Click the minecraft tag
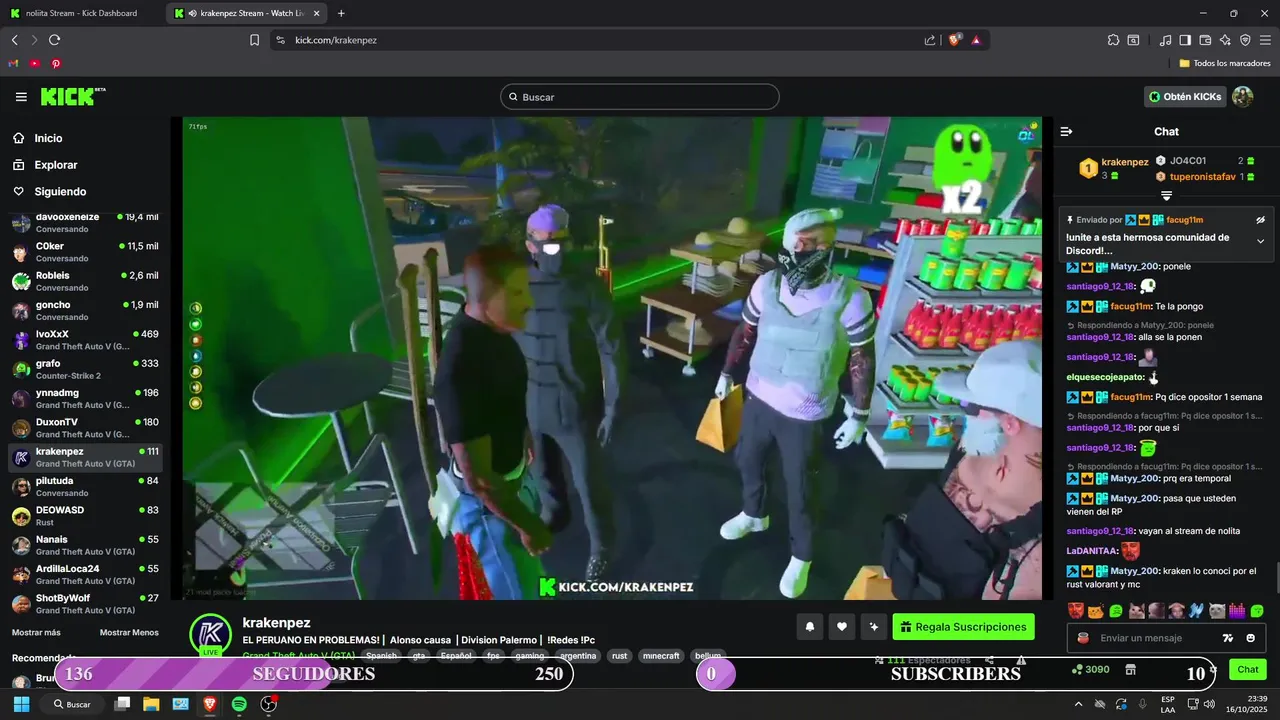Image resolution: width=1280 pixels, height=720 pixels. (x=661, y=656)
